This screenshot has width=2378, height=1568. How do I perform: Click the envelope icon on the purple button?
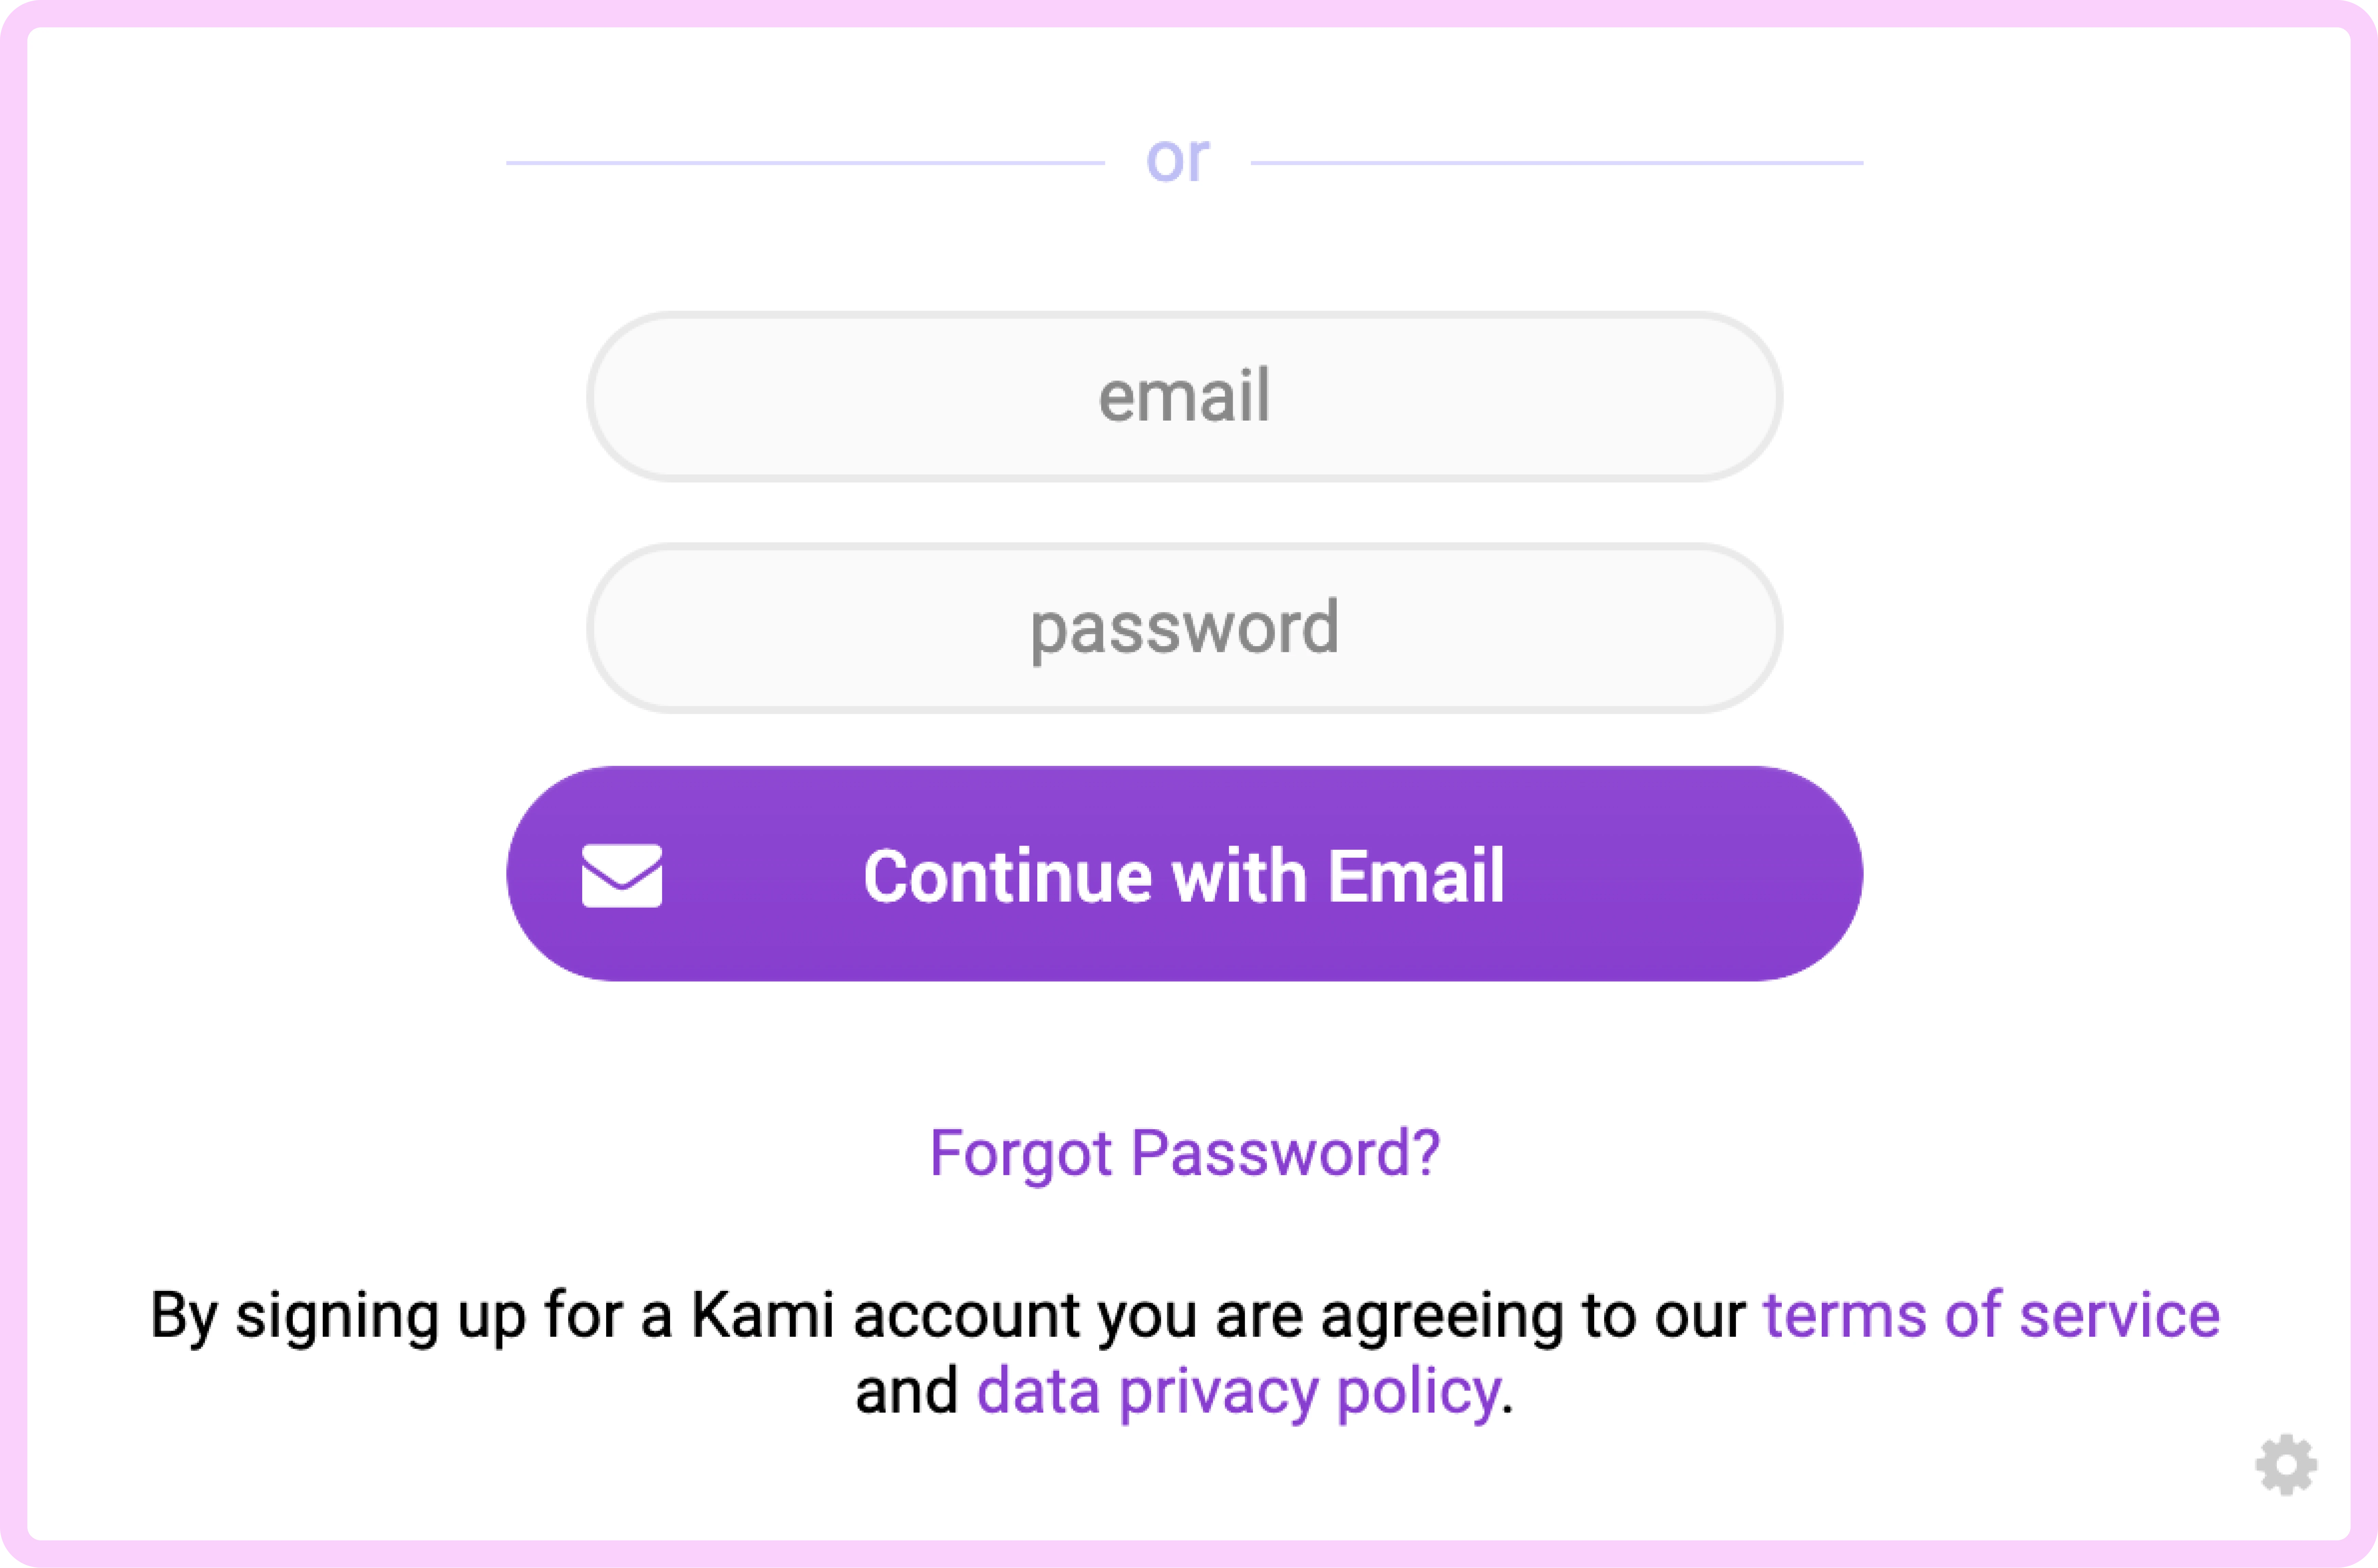pos(621,876)
